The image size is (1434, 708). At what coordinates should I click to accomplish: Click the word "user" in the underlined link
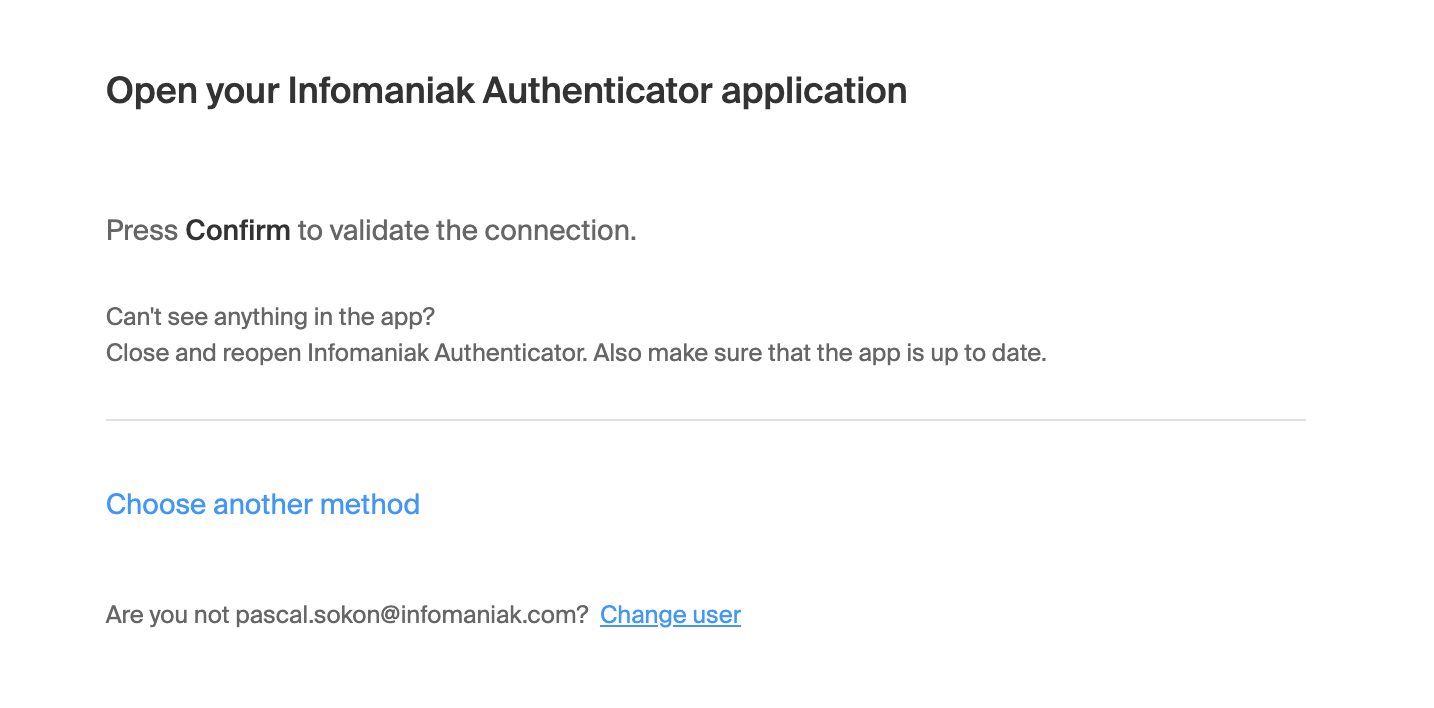[716, 614]
